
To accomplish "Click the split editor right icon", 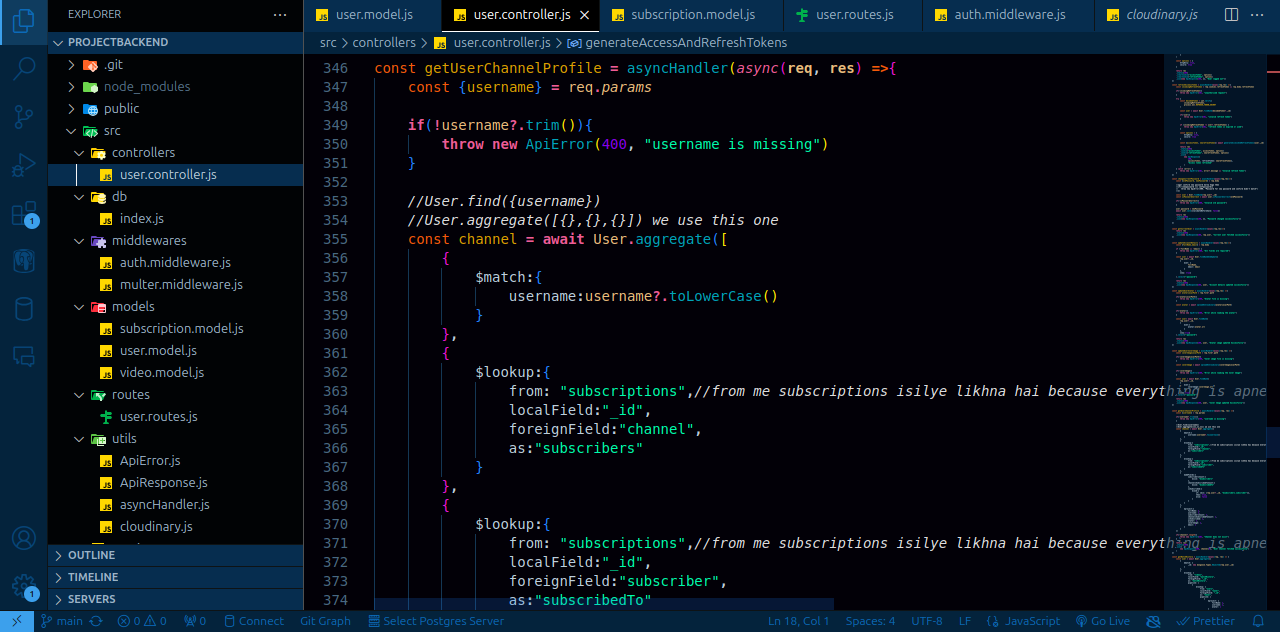I will pyautogui.click(x=1231, y=15).
